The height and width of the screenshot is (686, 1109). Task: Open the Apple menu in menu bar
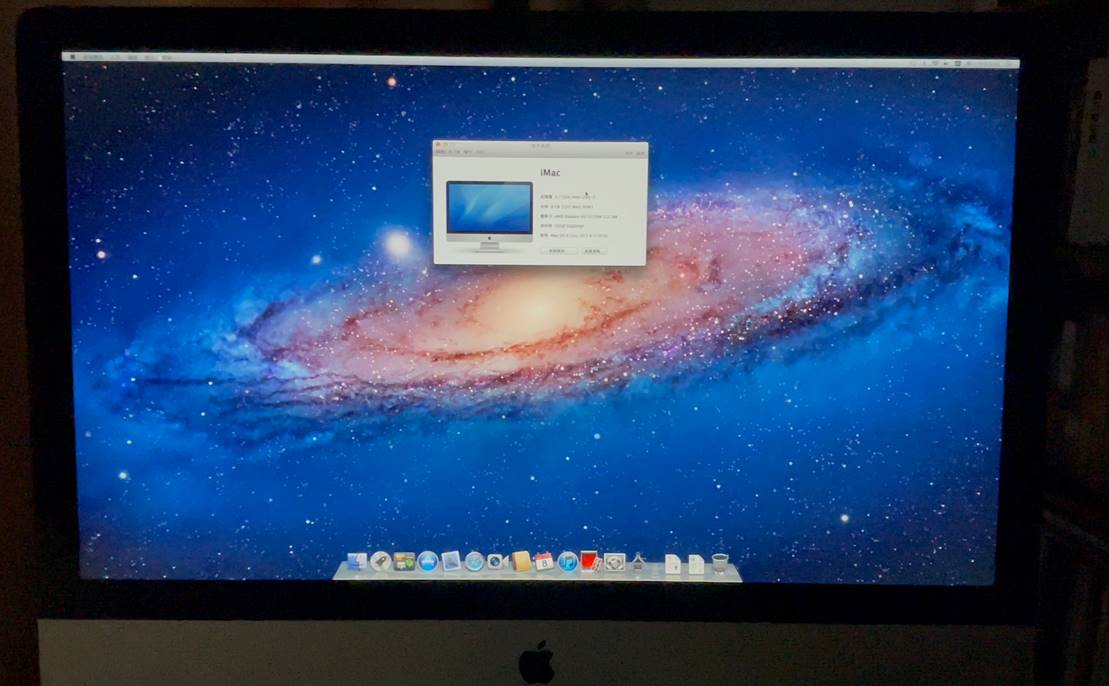pos(73,57)
